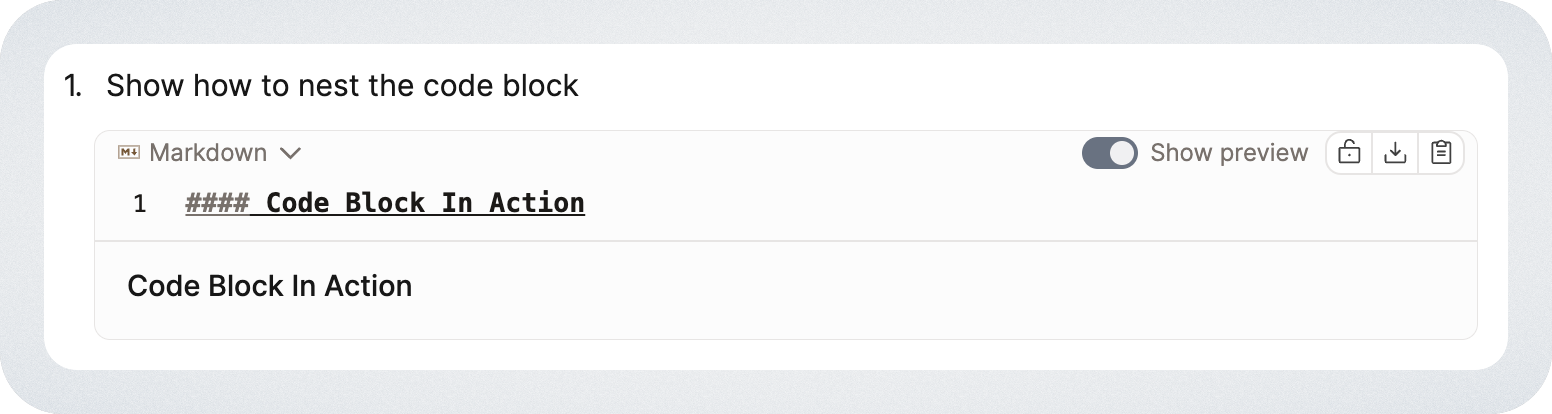
Task: Click the word "In" in the editor line
Action: pos(457,203)
